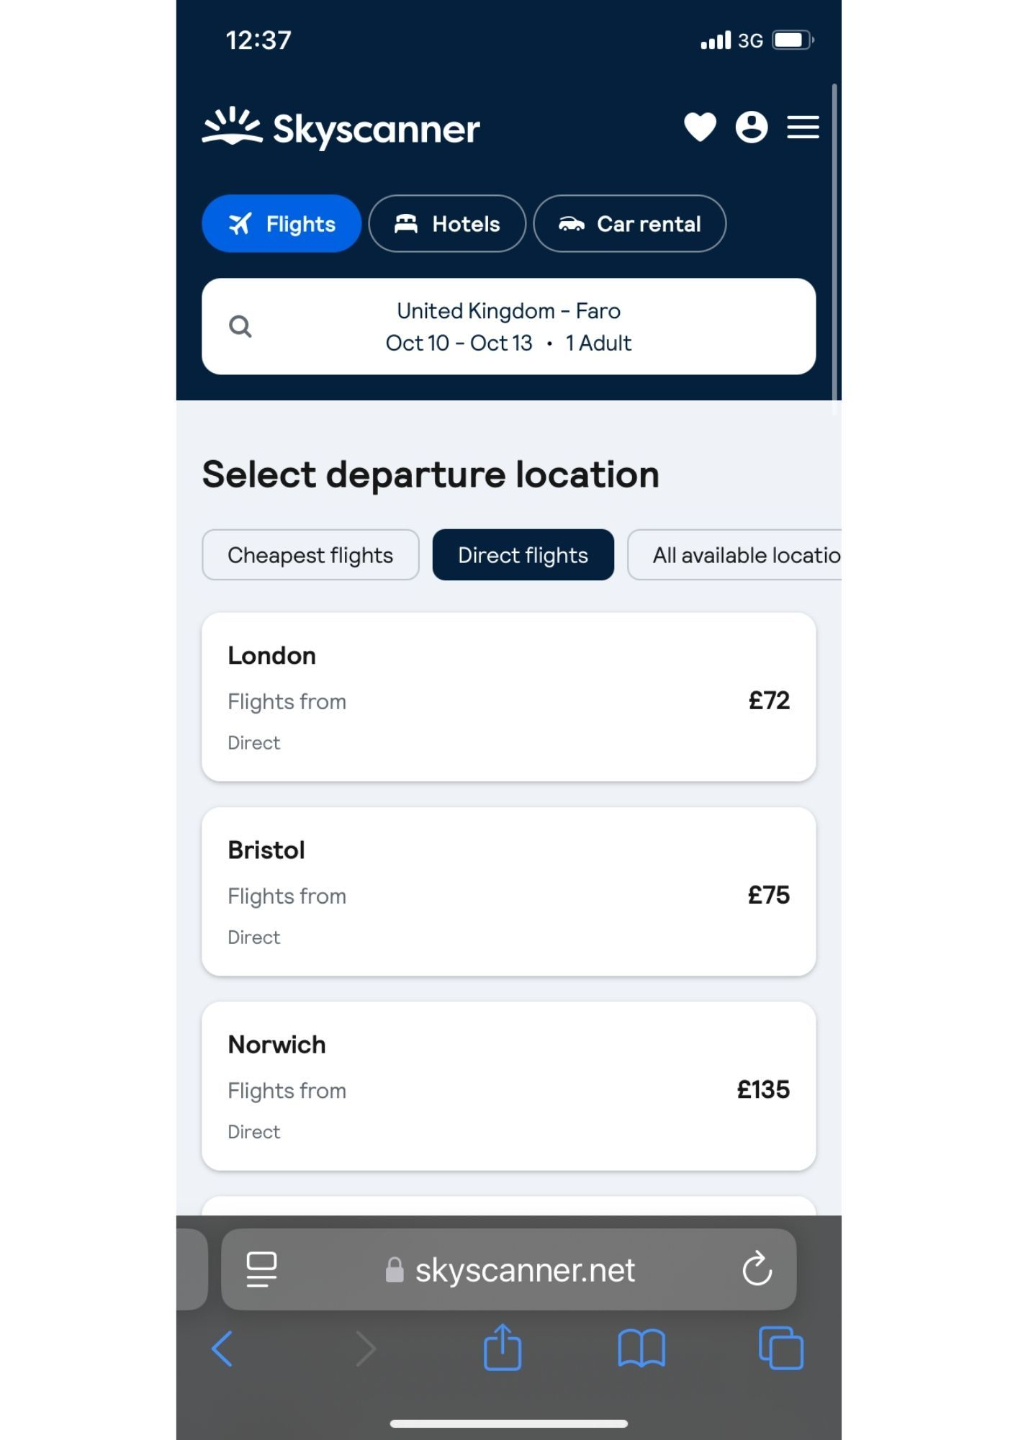Screen dimensions: 1018x1440
Task: Tap the Safari share icon
Action: 502,1348
